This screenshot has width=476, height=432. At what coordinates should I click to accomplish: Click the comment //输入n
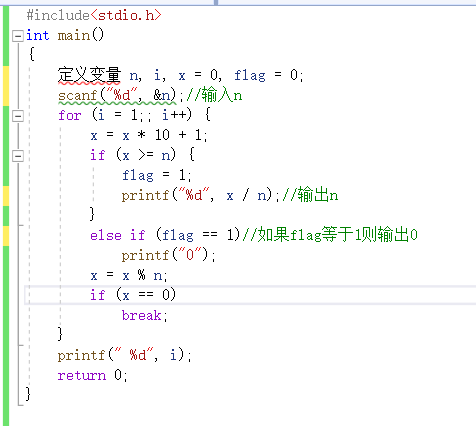point(214,95)
